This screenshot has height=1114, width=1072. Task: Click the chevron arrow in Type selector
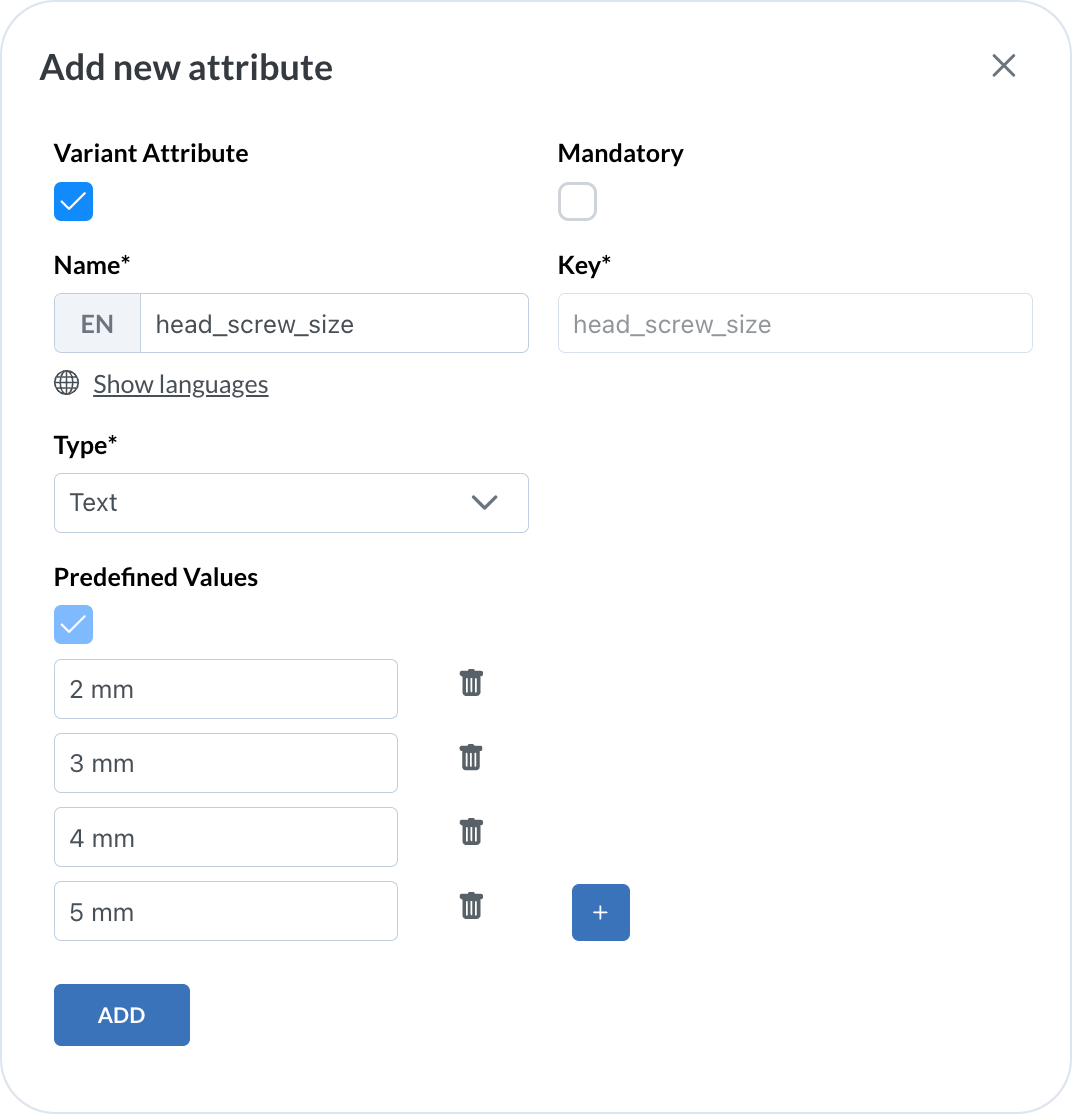[484, 503]
